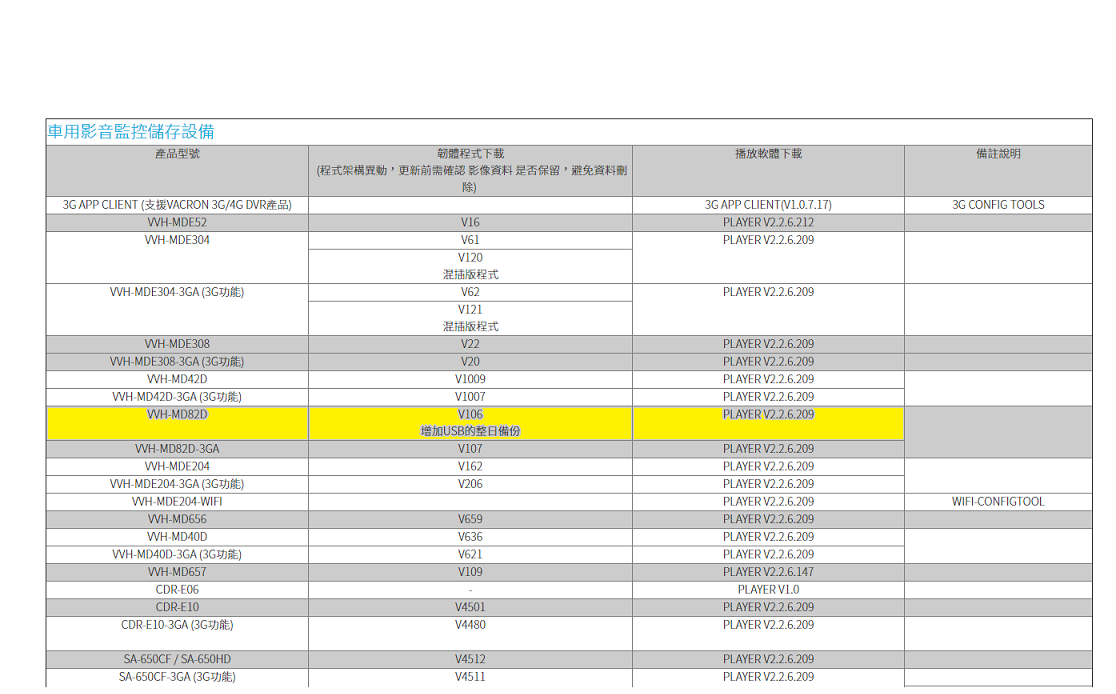1116x694 pixels.
Task: Select the VVH-MDE52 model name cell
Action: click(x=177, y=223)
